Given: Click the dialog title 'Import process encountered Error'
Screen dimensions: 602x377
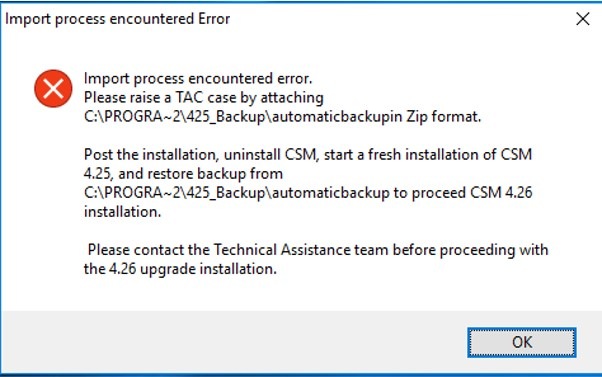Looking at the screenshot, I should [117, 19].
